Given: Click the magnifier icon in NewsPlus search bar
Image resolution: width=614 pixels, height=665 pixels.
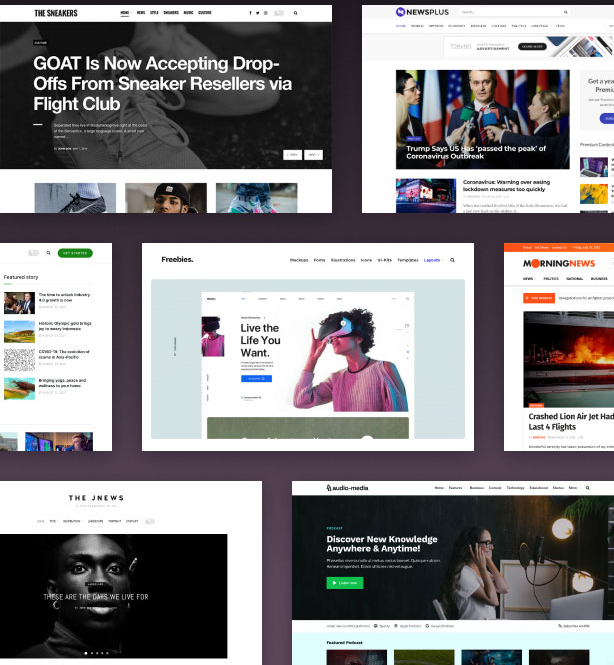Looking at the screenshot, I should coord(566,12).
